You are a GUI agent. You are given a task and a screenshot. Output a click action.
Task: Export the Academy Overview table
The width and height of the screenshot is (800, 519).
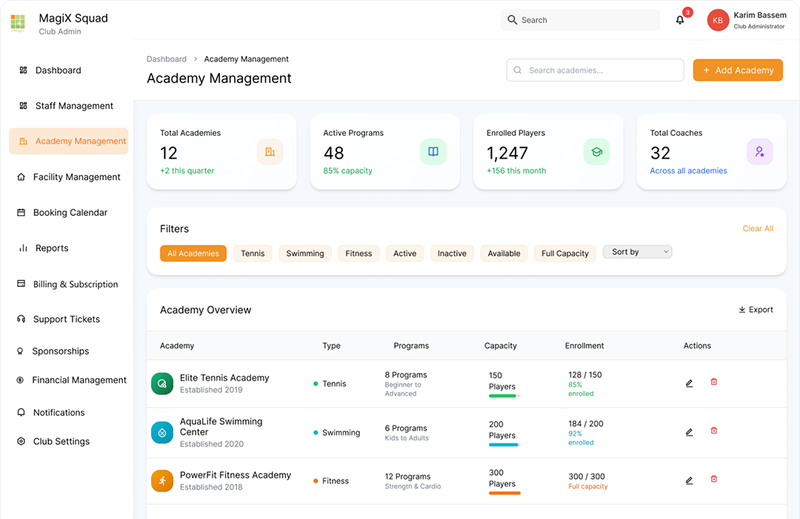756,310
